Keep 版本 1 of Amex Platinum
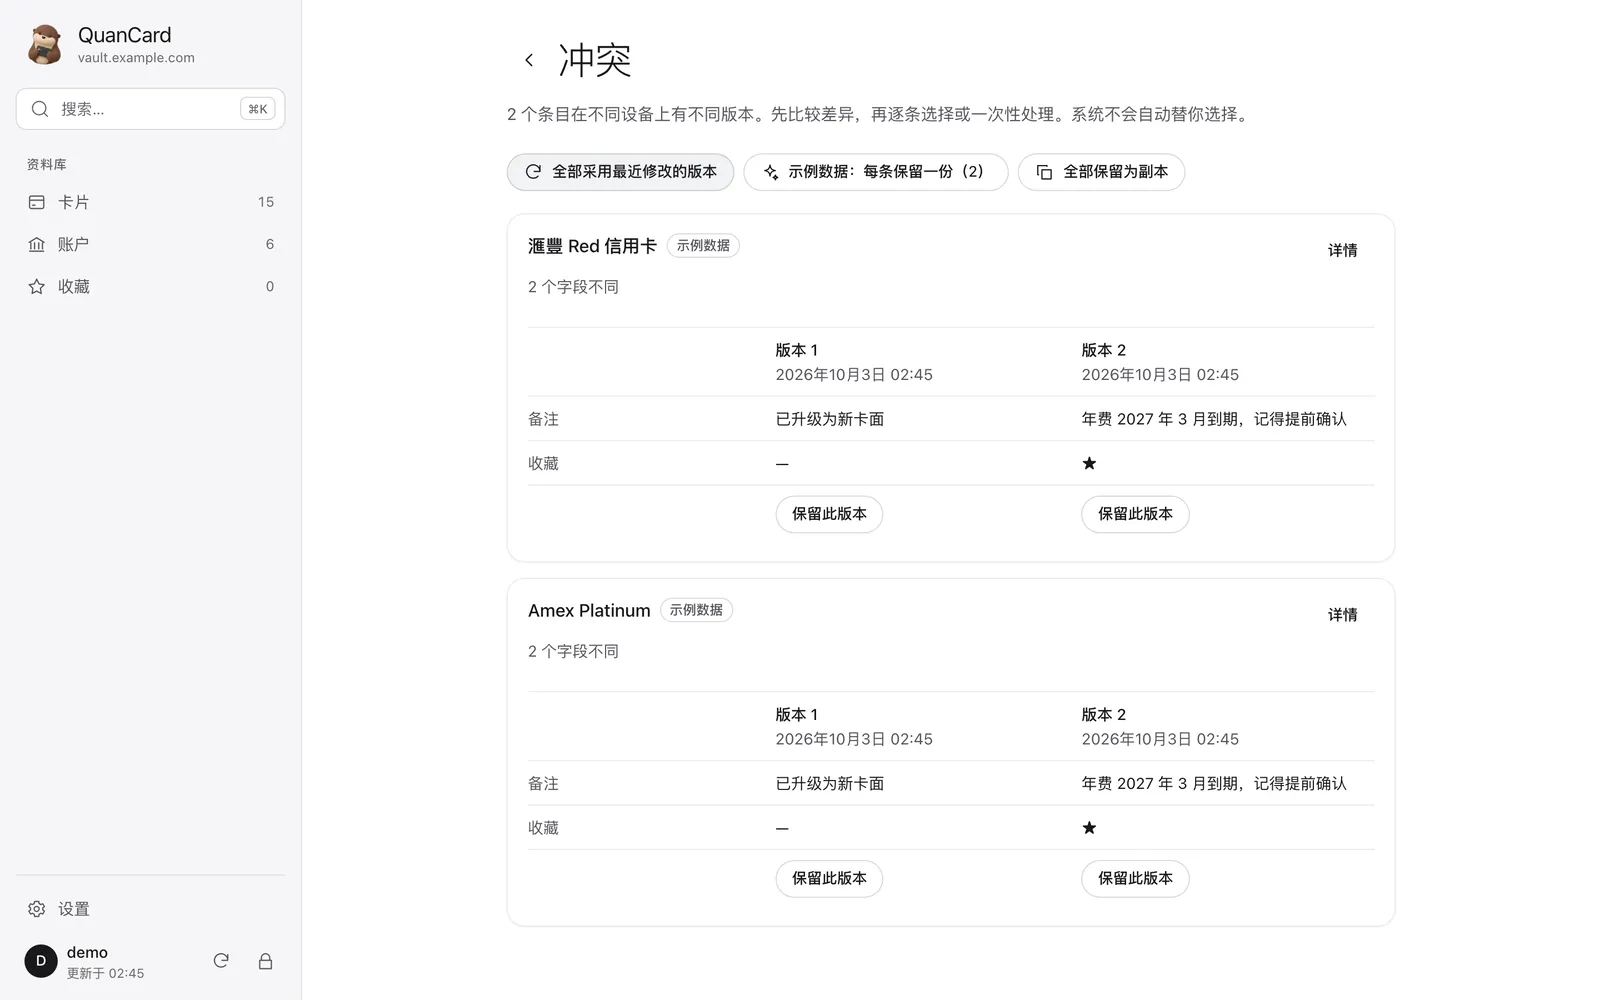This screenshot has height=1000, width=1600. coord(829,878)
